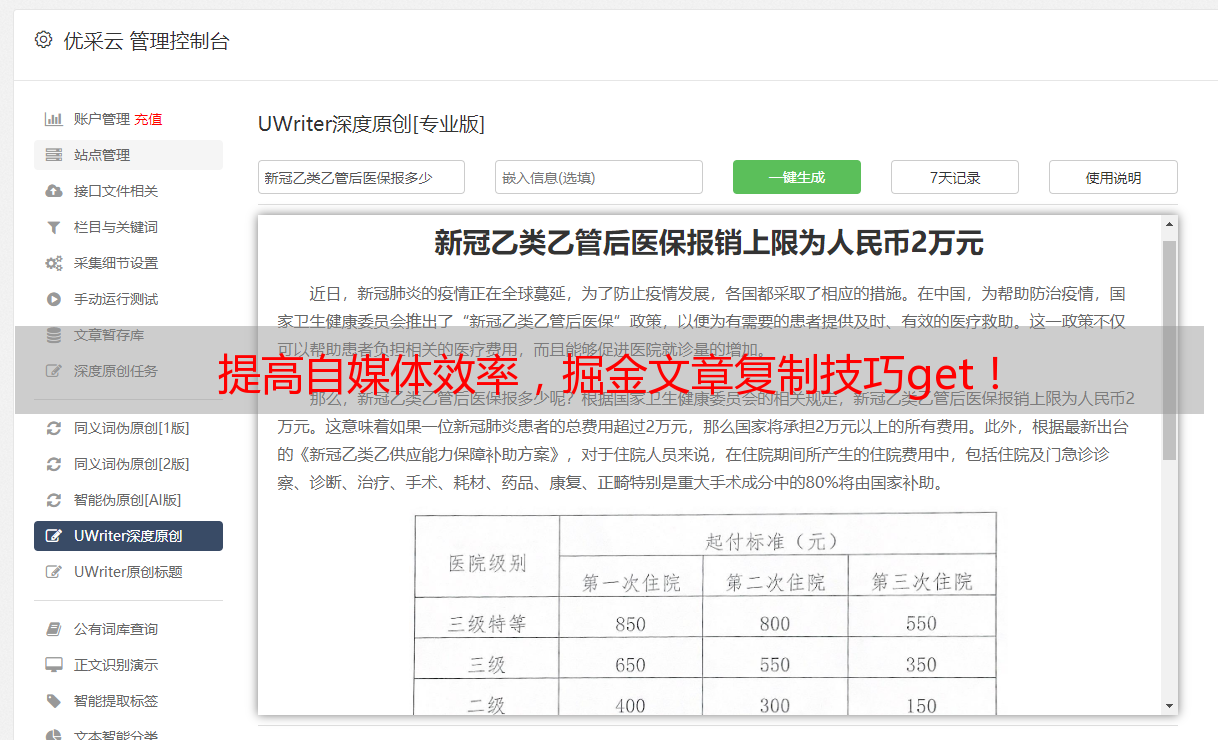Open the 7天记录 button

point(955,177)
